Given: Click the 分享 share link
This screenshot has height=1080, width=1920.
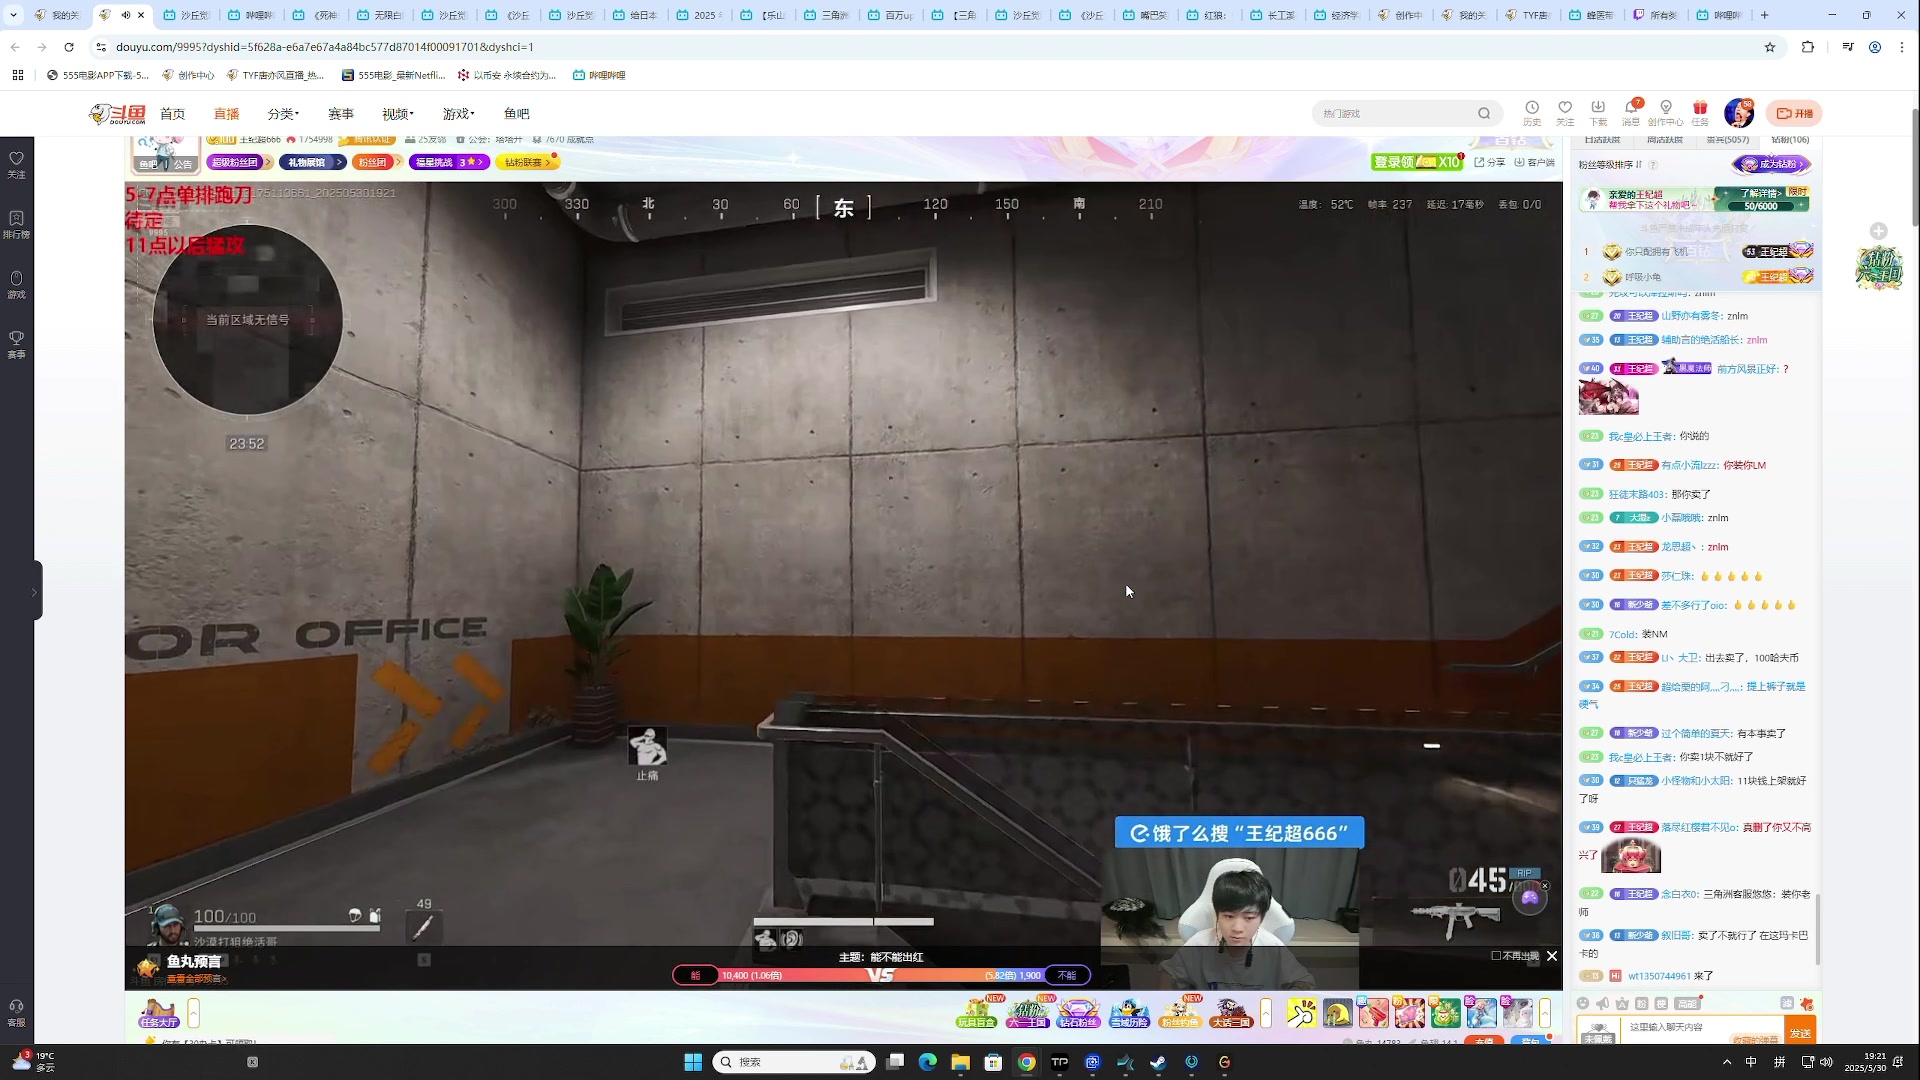Looking at the screenshot, I should click(x=1490, y=162).
